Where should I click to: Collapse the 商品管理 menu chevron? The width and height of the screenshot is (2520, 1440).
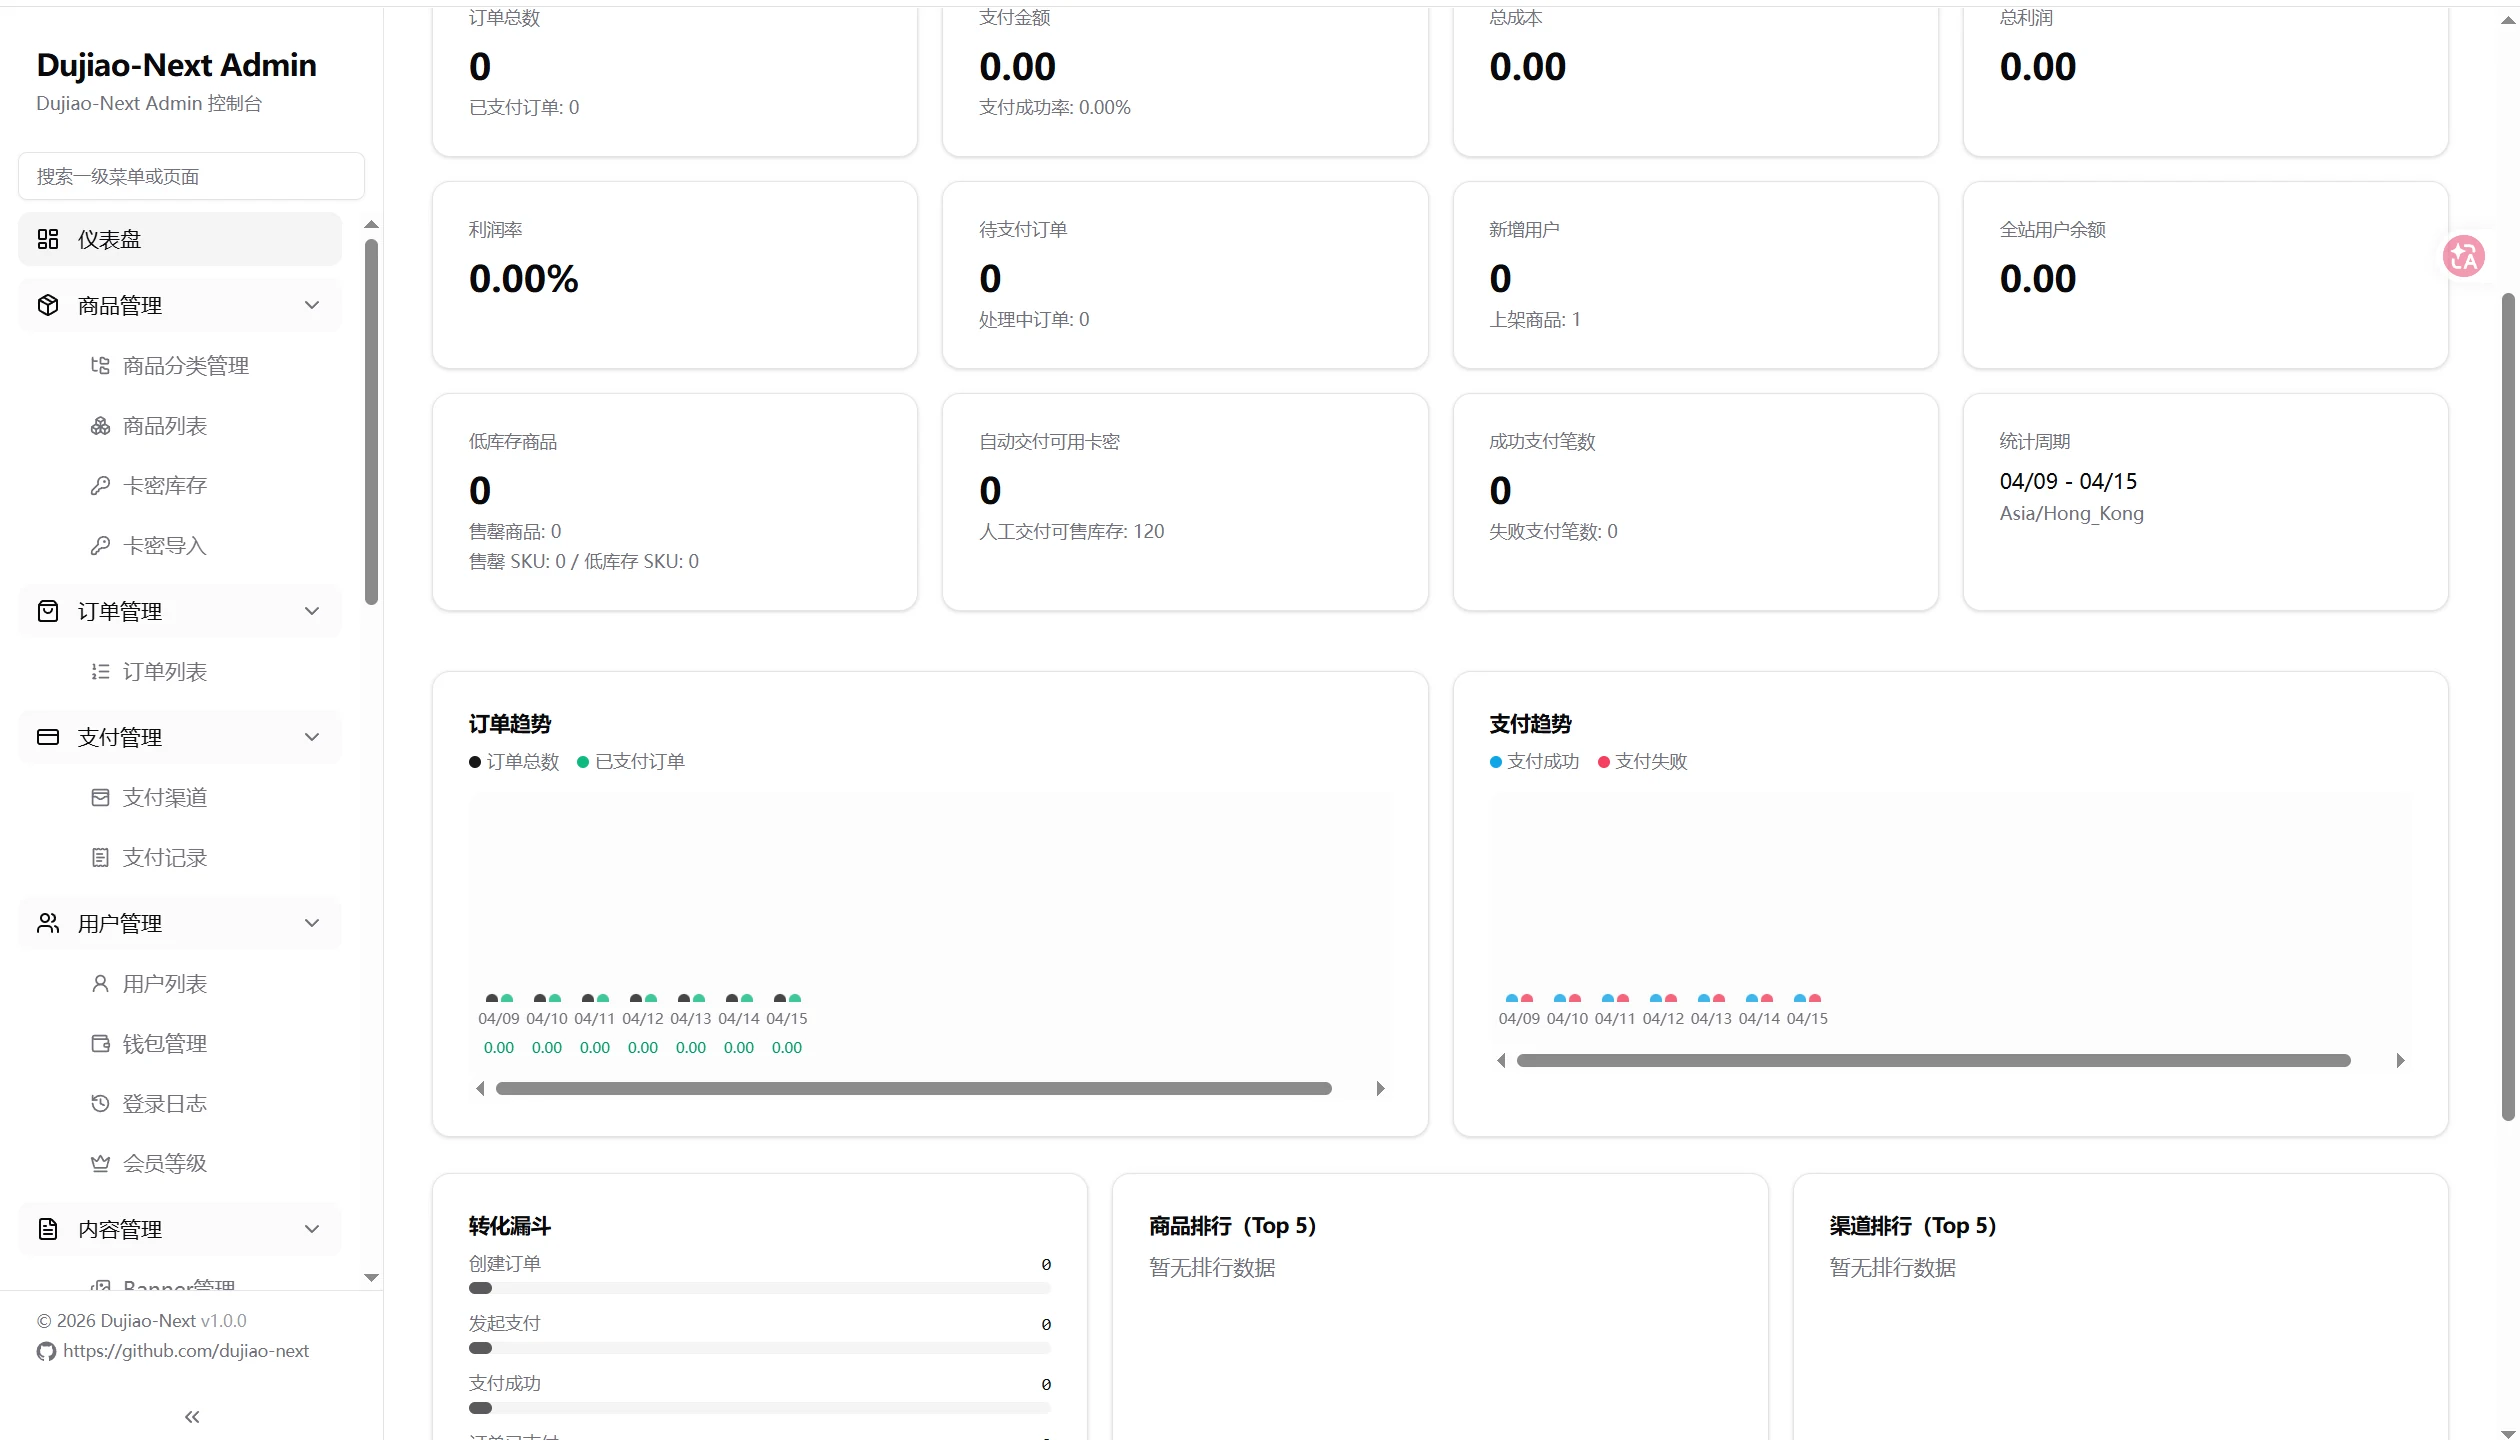(x=312, y=305)
